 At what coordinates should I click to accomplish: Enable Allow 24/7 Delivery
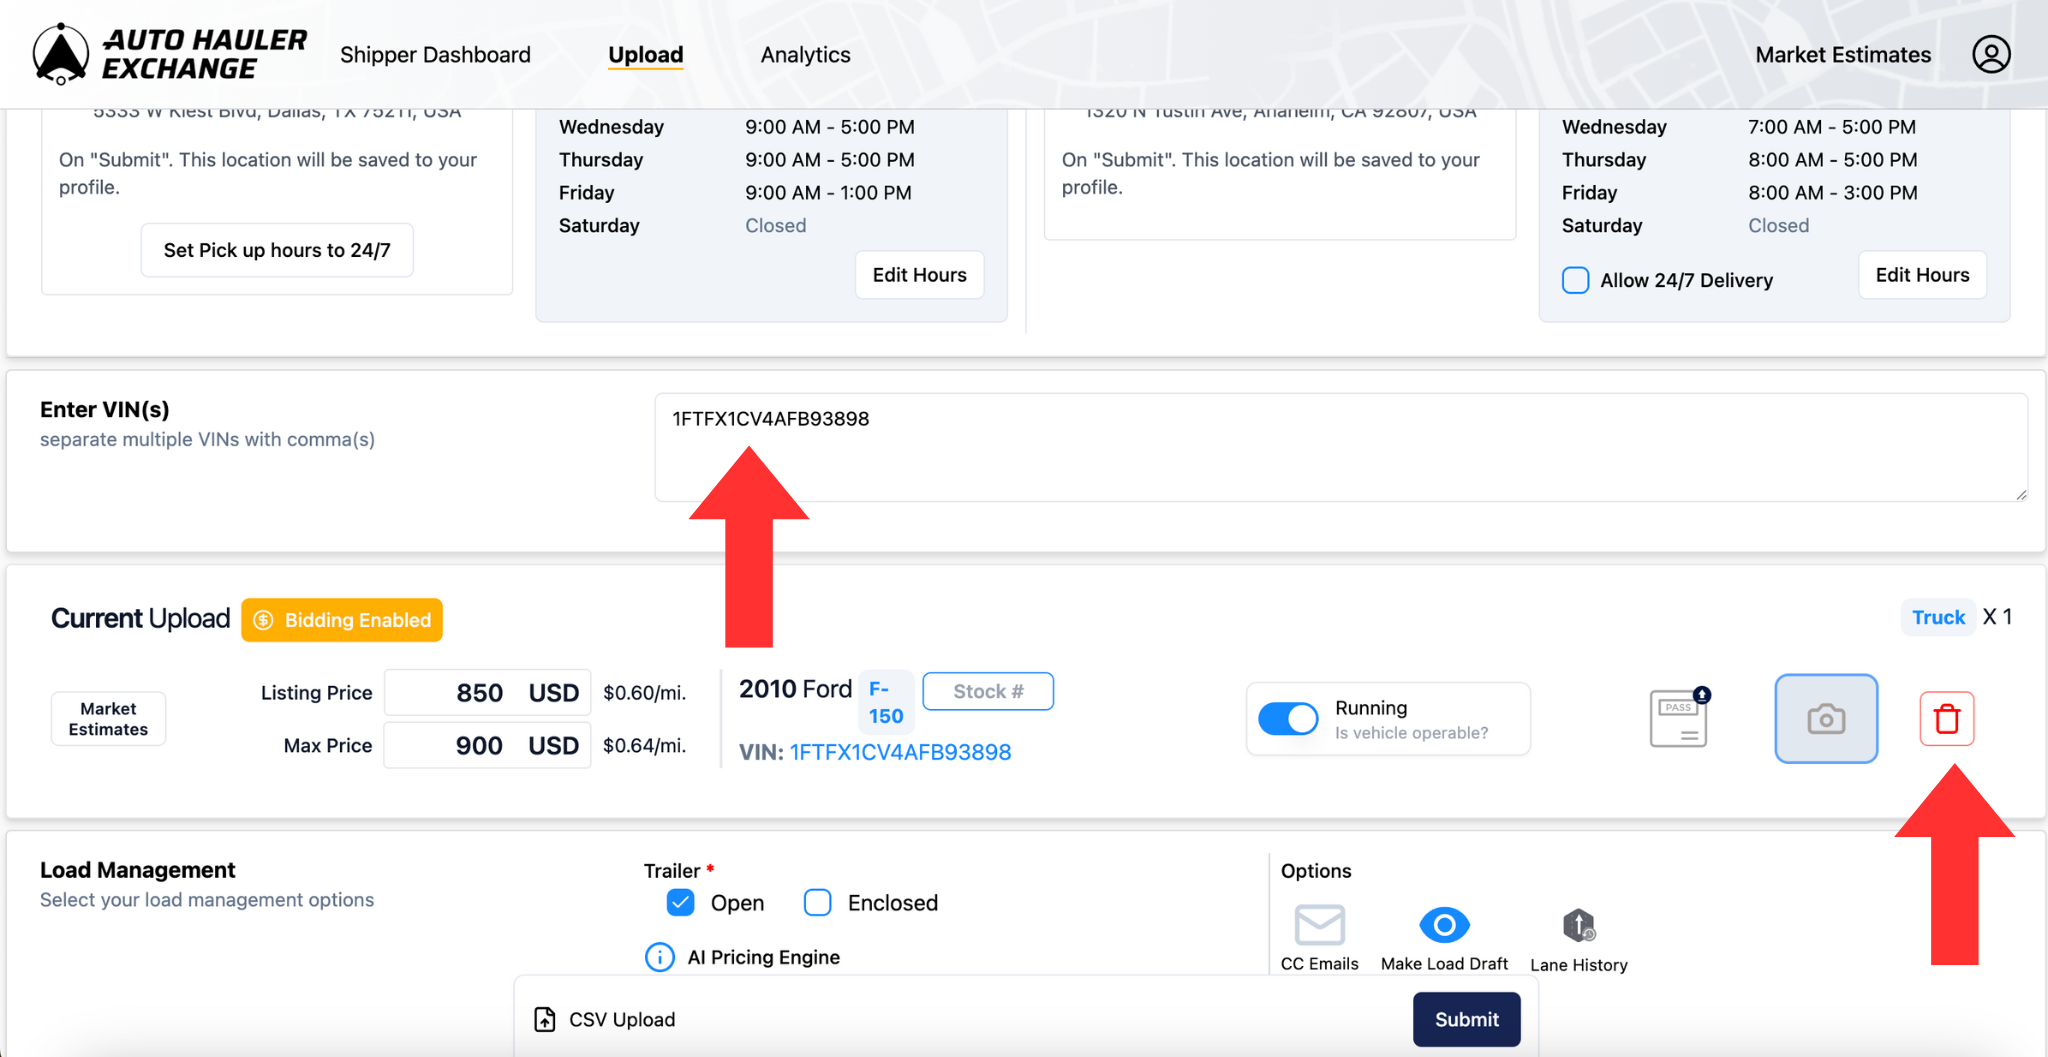(x=1575, y=280)
